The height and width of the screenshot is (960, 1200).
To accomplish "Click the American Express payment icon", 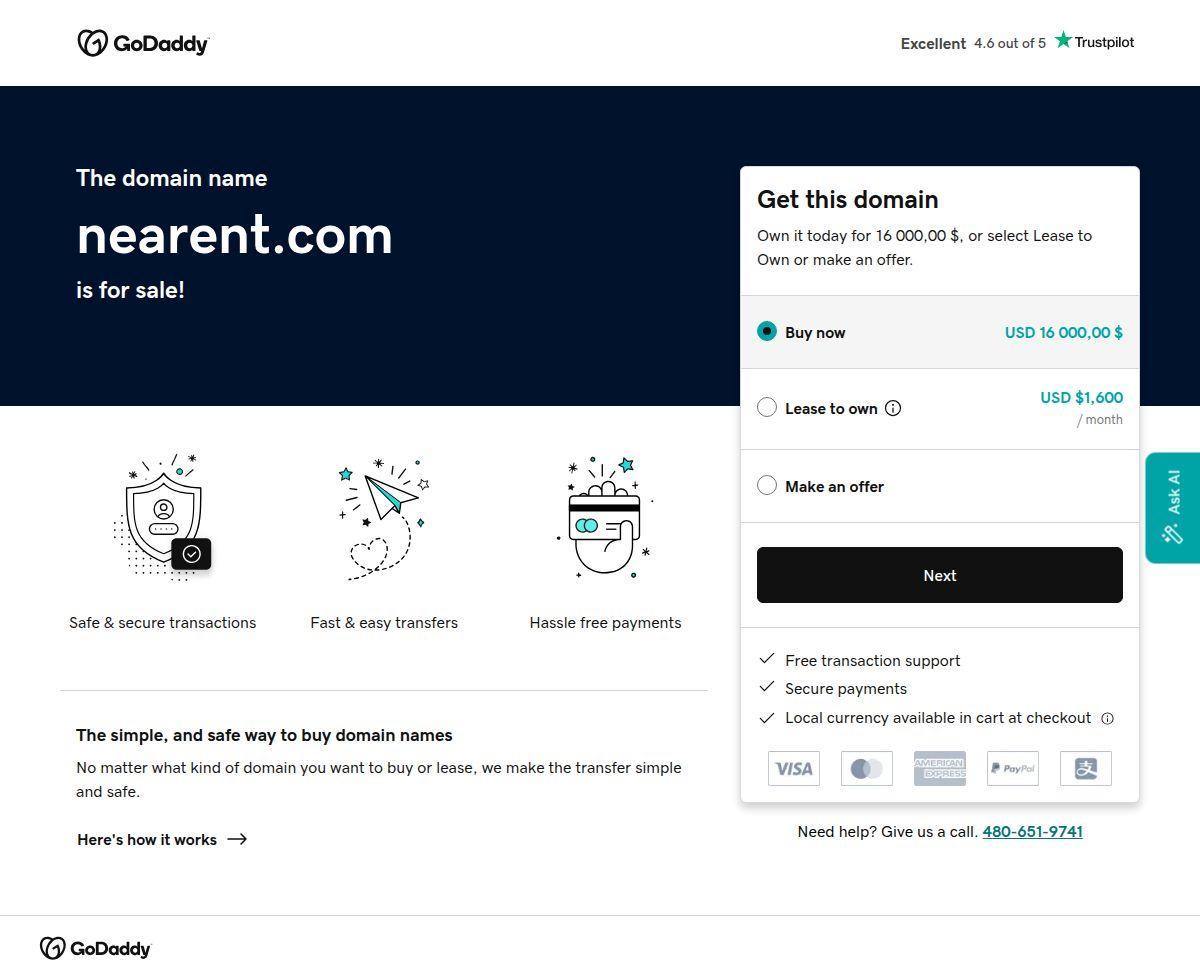I will [940, 768].
